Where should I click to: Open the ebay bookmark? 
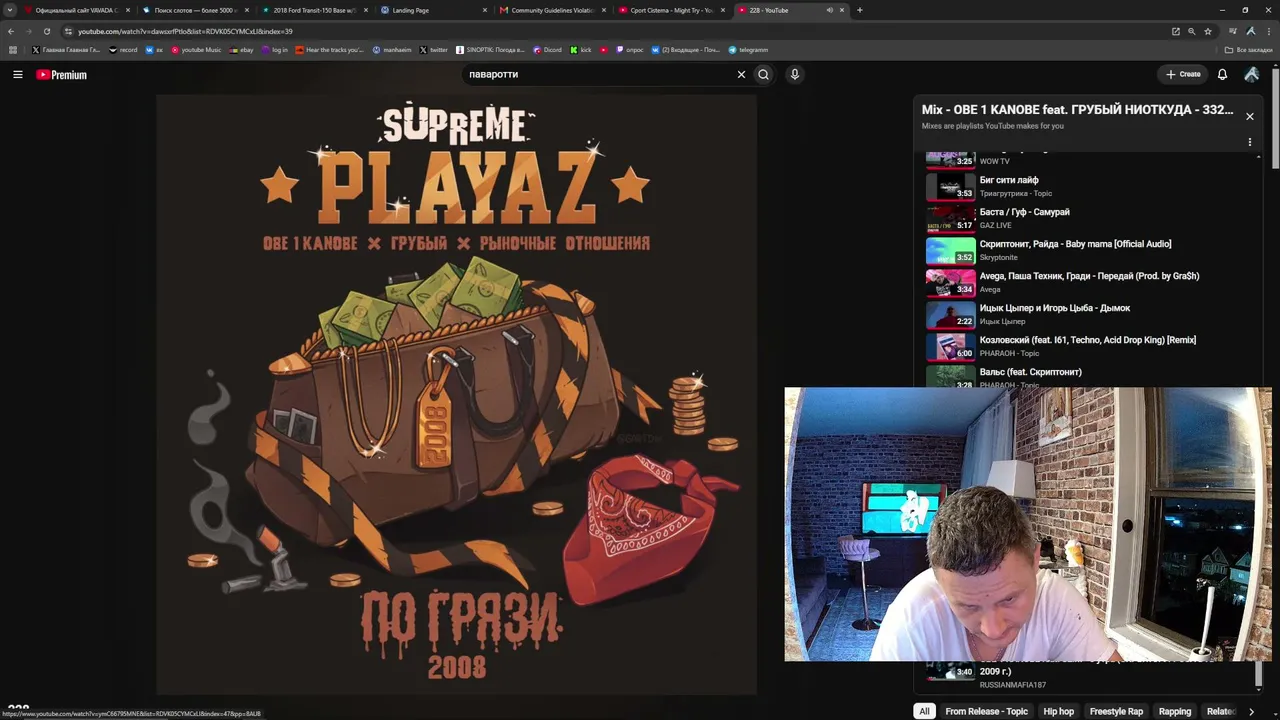(x=241, y=49)
